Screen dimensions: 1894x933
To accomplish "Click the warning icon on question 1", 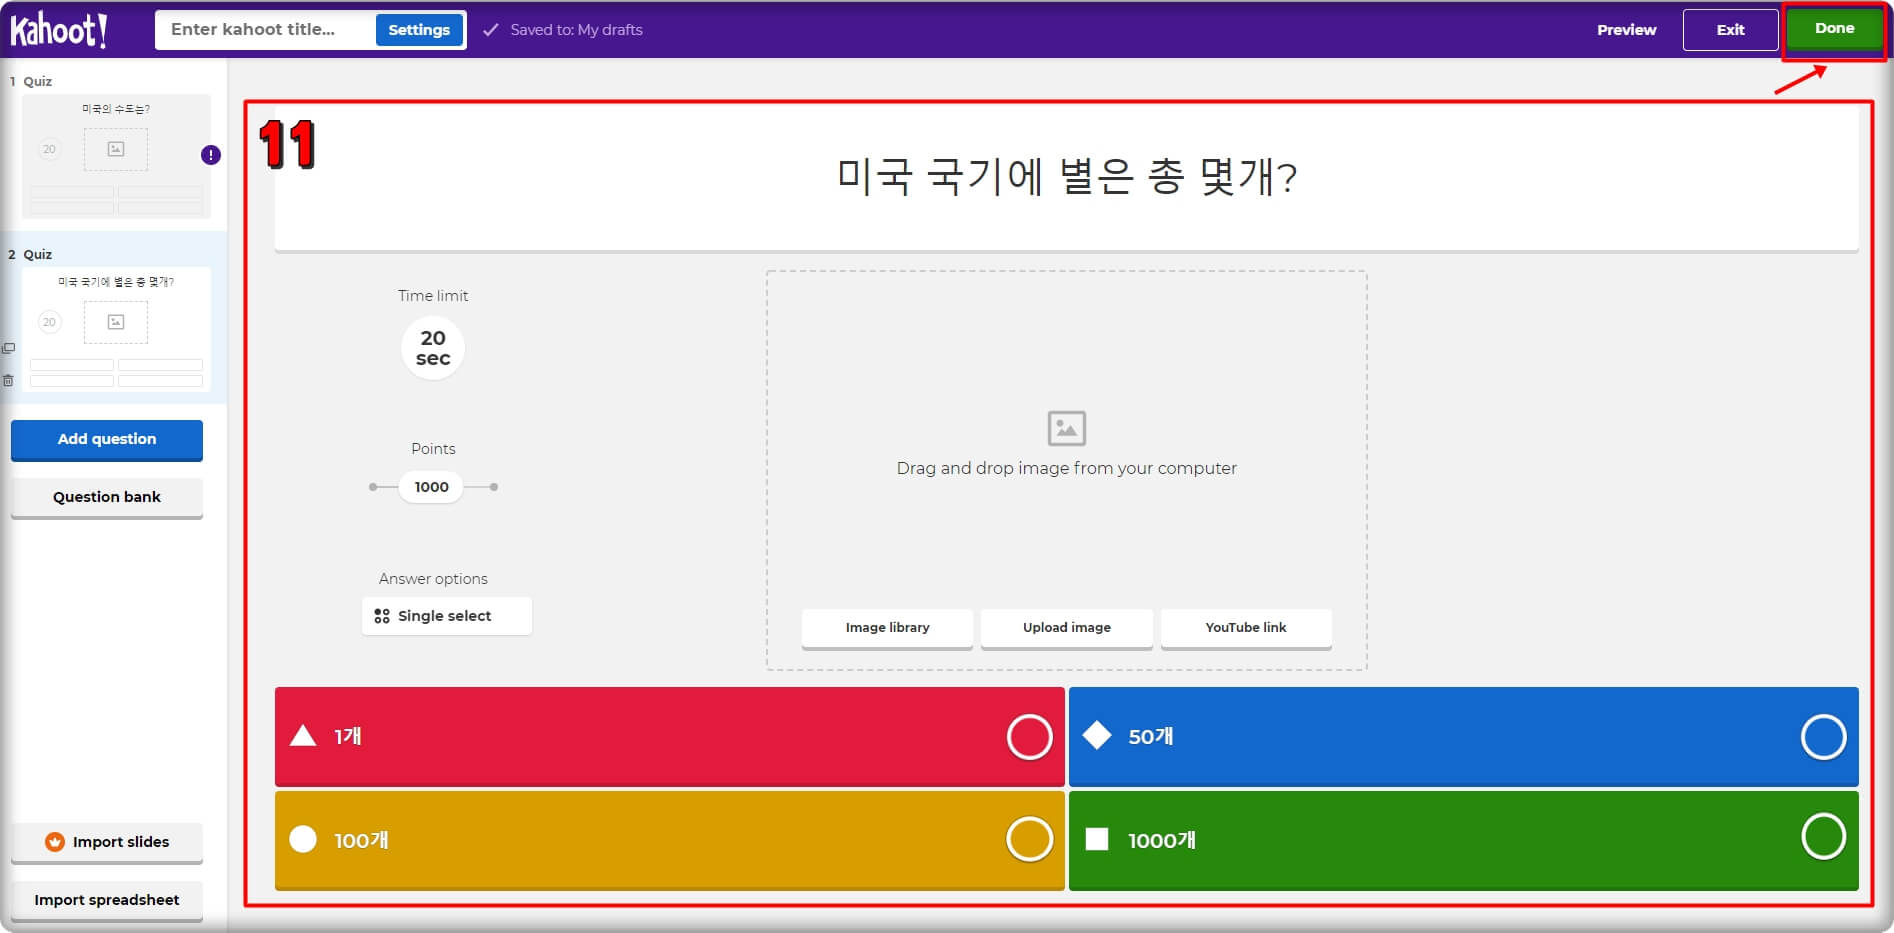I will (211, 155).
